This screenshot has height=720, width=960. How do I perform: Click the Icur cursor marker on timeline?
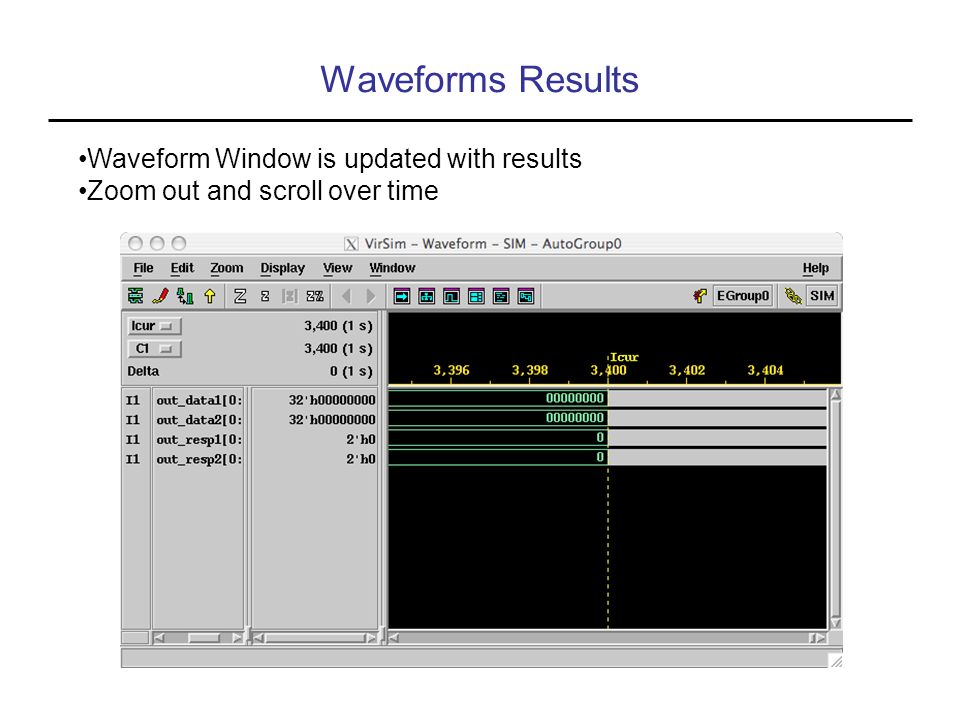pyautogui.click(x=623, y=358)
